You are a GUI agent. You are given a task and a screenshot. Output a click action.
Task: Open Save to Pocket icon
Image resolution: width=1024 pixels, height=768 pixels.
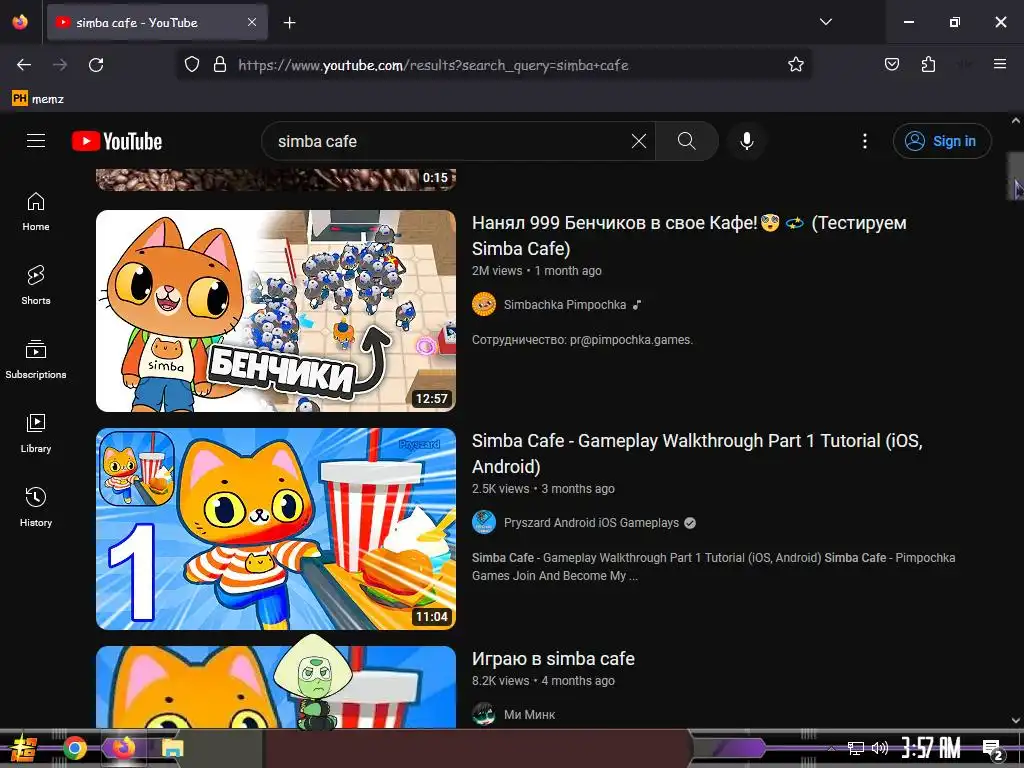tap(892, 65)
